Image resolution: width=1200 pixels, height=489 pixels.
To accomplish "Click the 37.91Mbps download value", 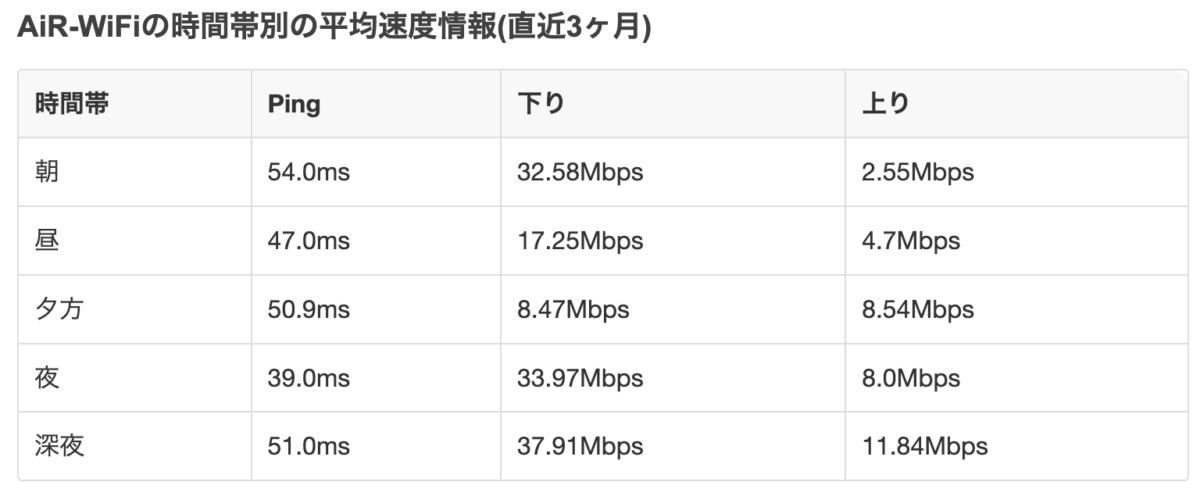I will click(x=580, y=446).
